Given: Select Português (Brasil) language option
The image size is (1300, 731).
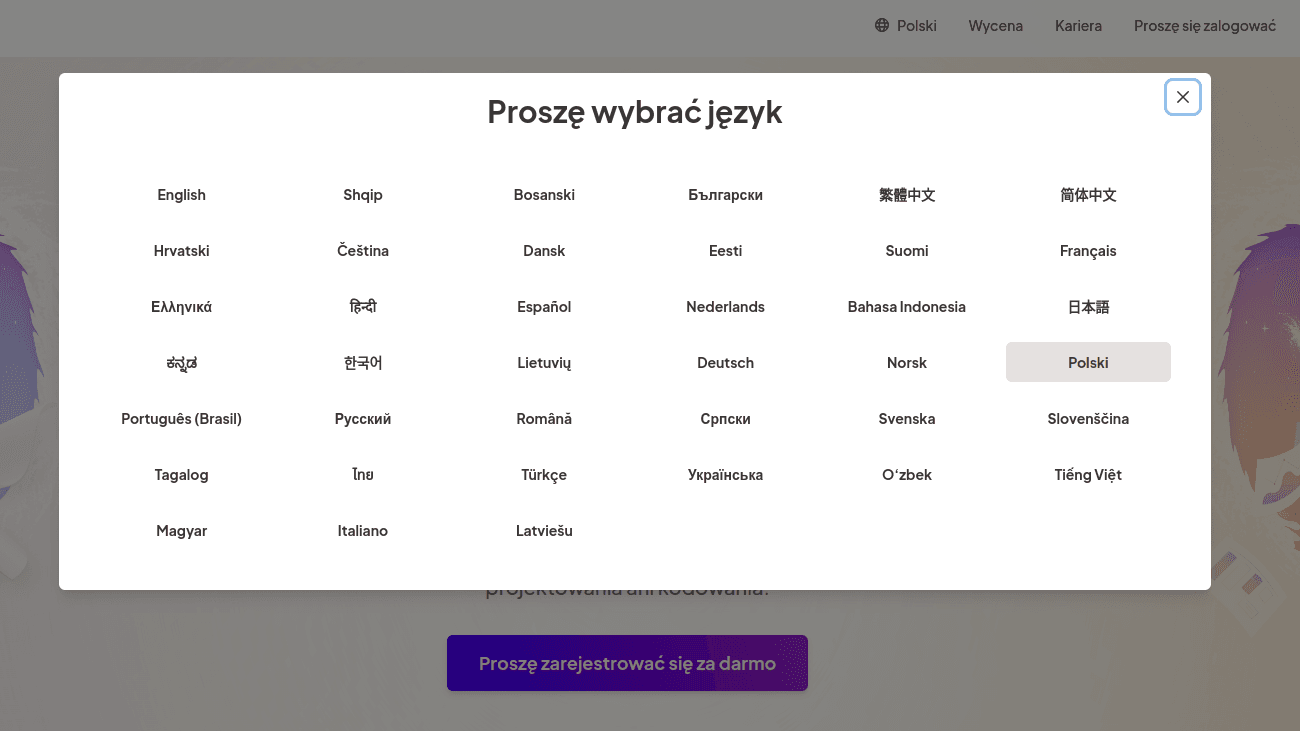Looking at the screenshot, I should coord(181,418).
